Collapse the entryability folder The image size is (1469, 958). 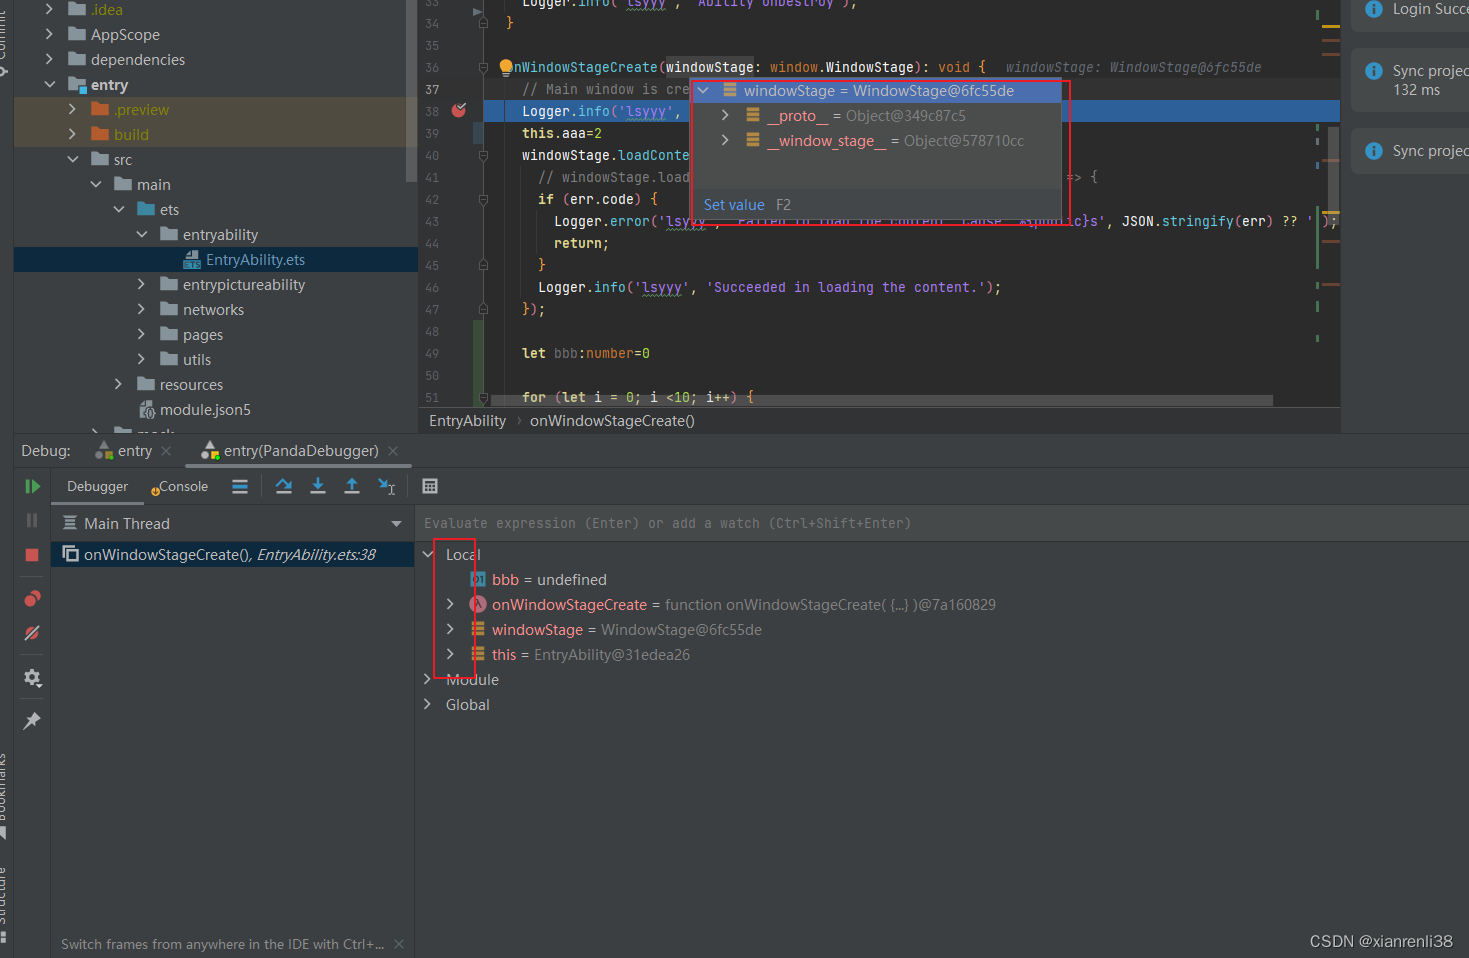(x=141, y=234)
